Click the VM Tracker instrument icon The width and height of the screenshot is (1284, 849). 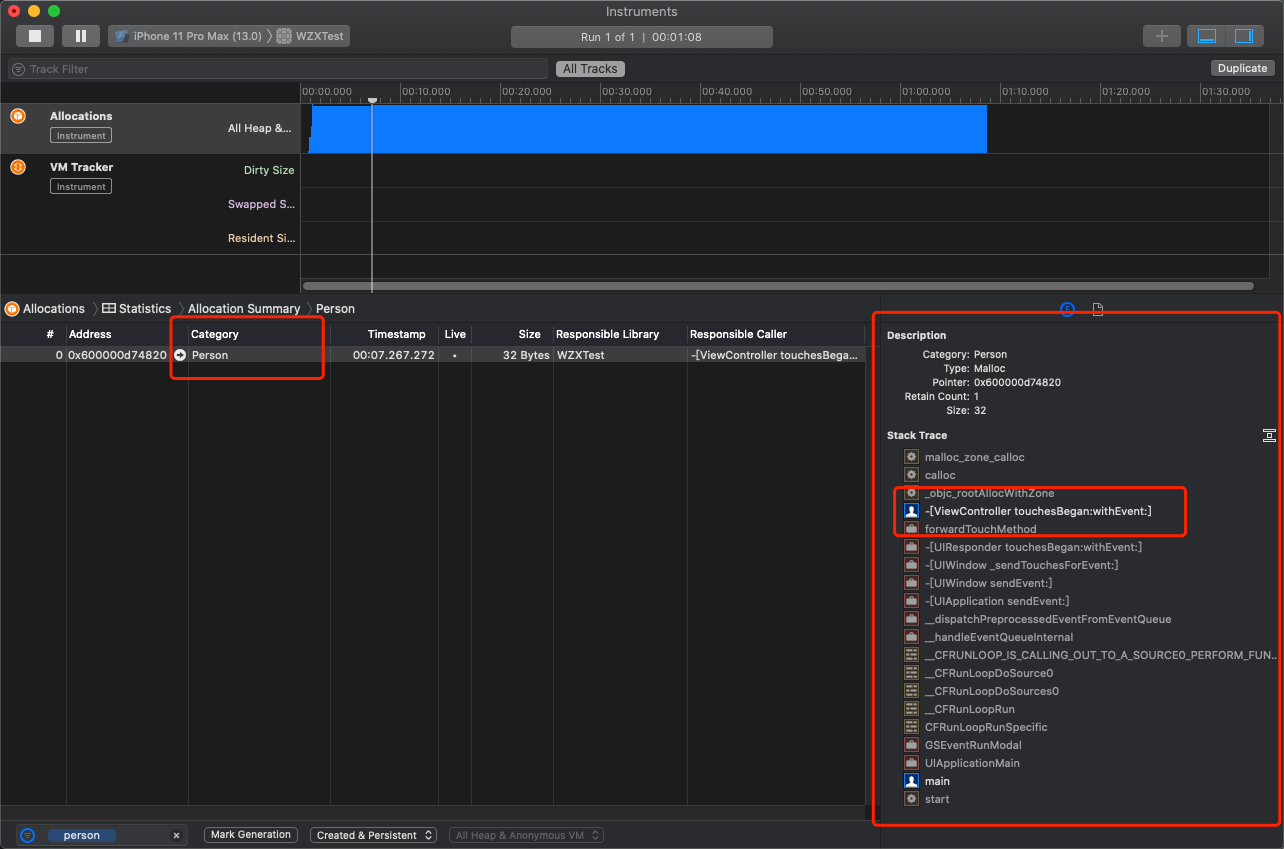click(x=18, y=167)
